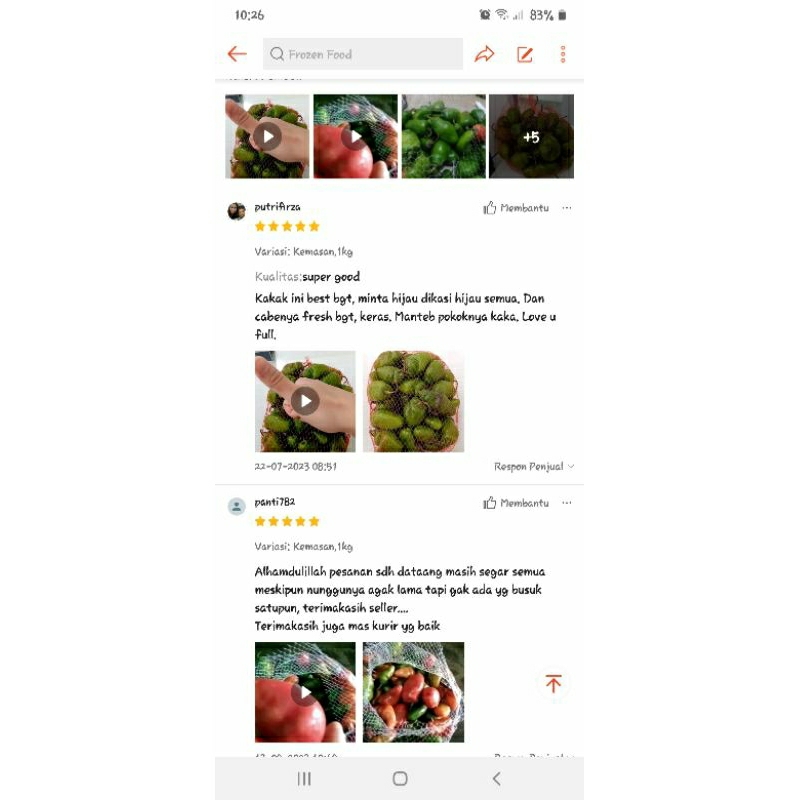Mark panti782's review as Membantu
Image resolution: width=800 pixels, height=800 pixels.
click(x=516, y=503)
